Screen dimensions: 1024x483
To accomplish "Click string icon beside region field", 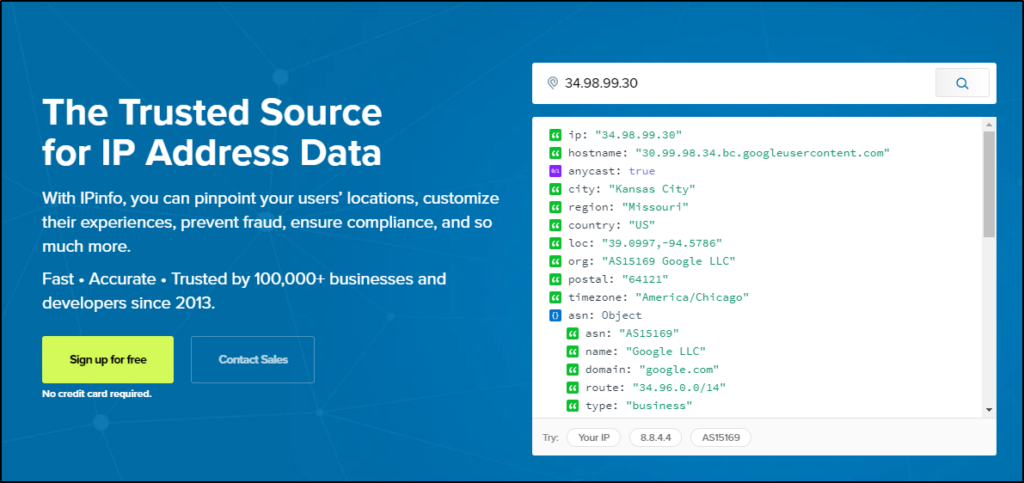I will click(x=555, y=208).
